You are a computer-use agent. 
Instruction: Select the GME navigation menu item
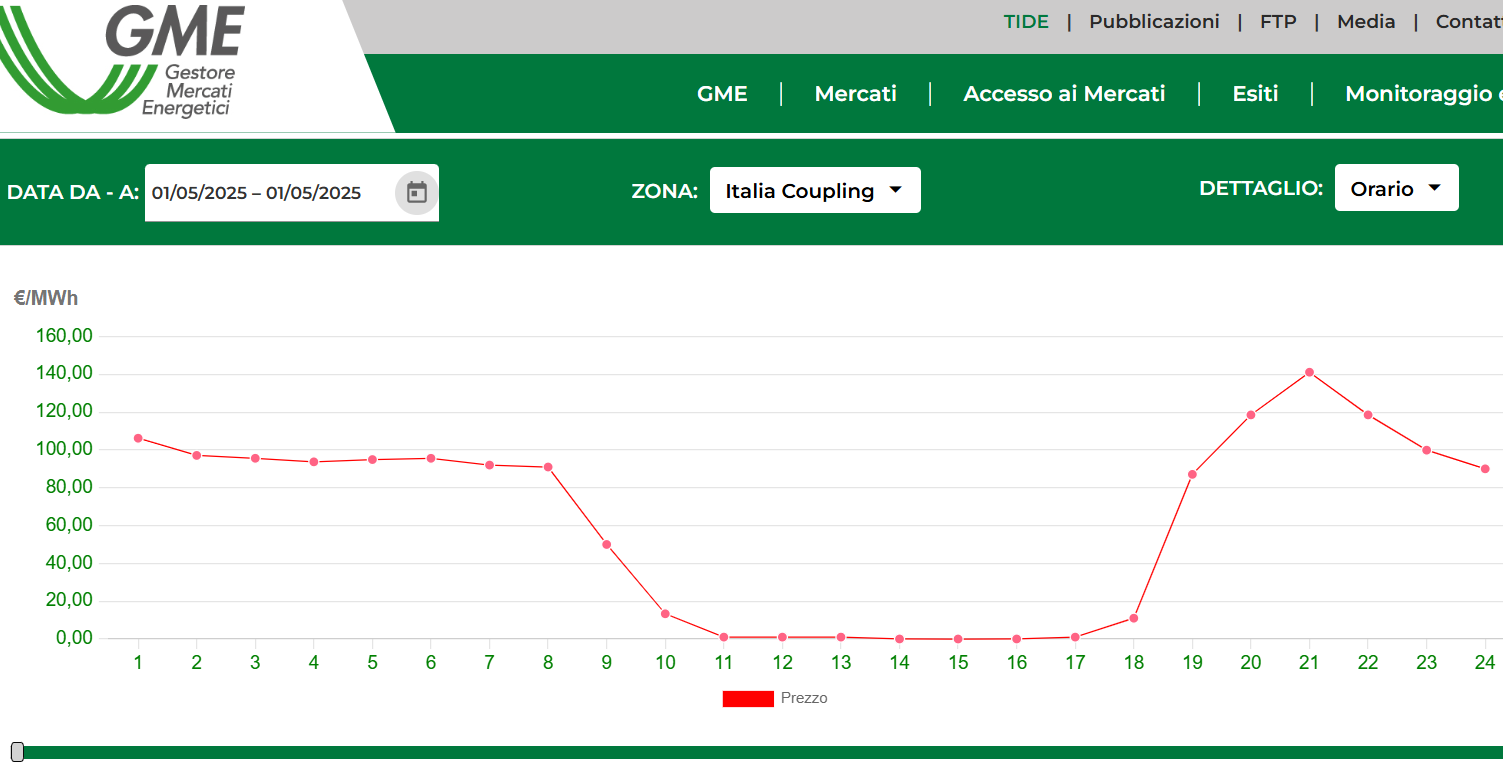[722, 94]
